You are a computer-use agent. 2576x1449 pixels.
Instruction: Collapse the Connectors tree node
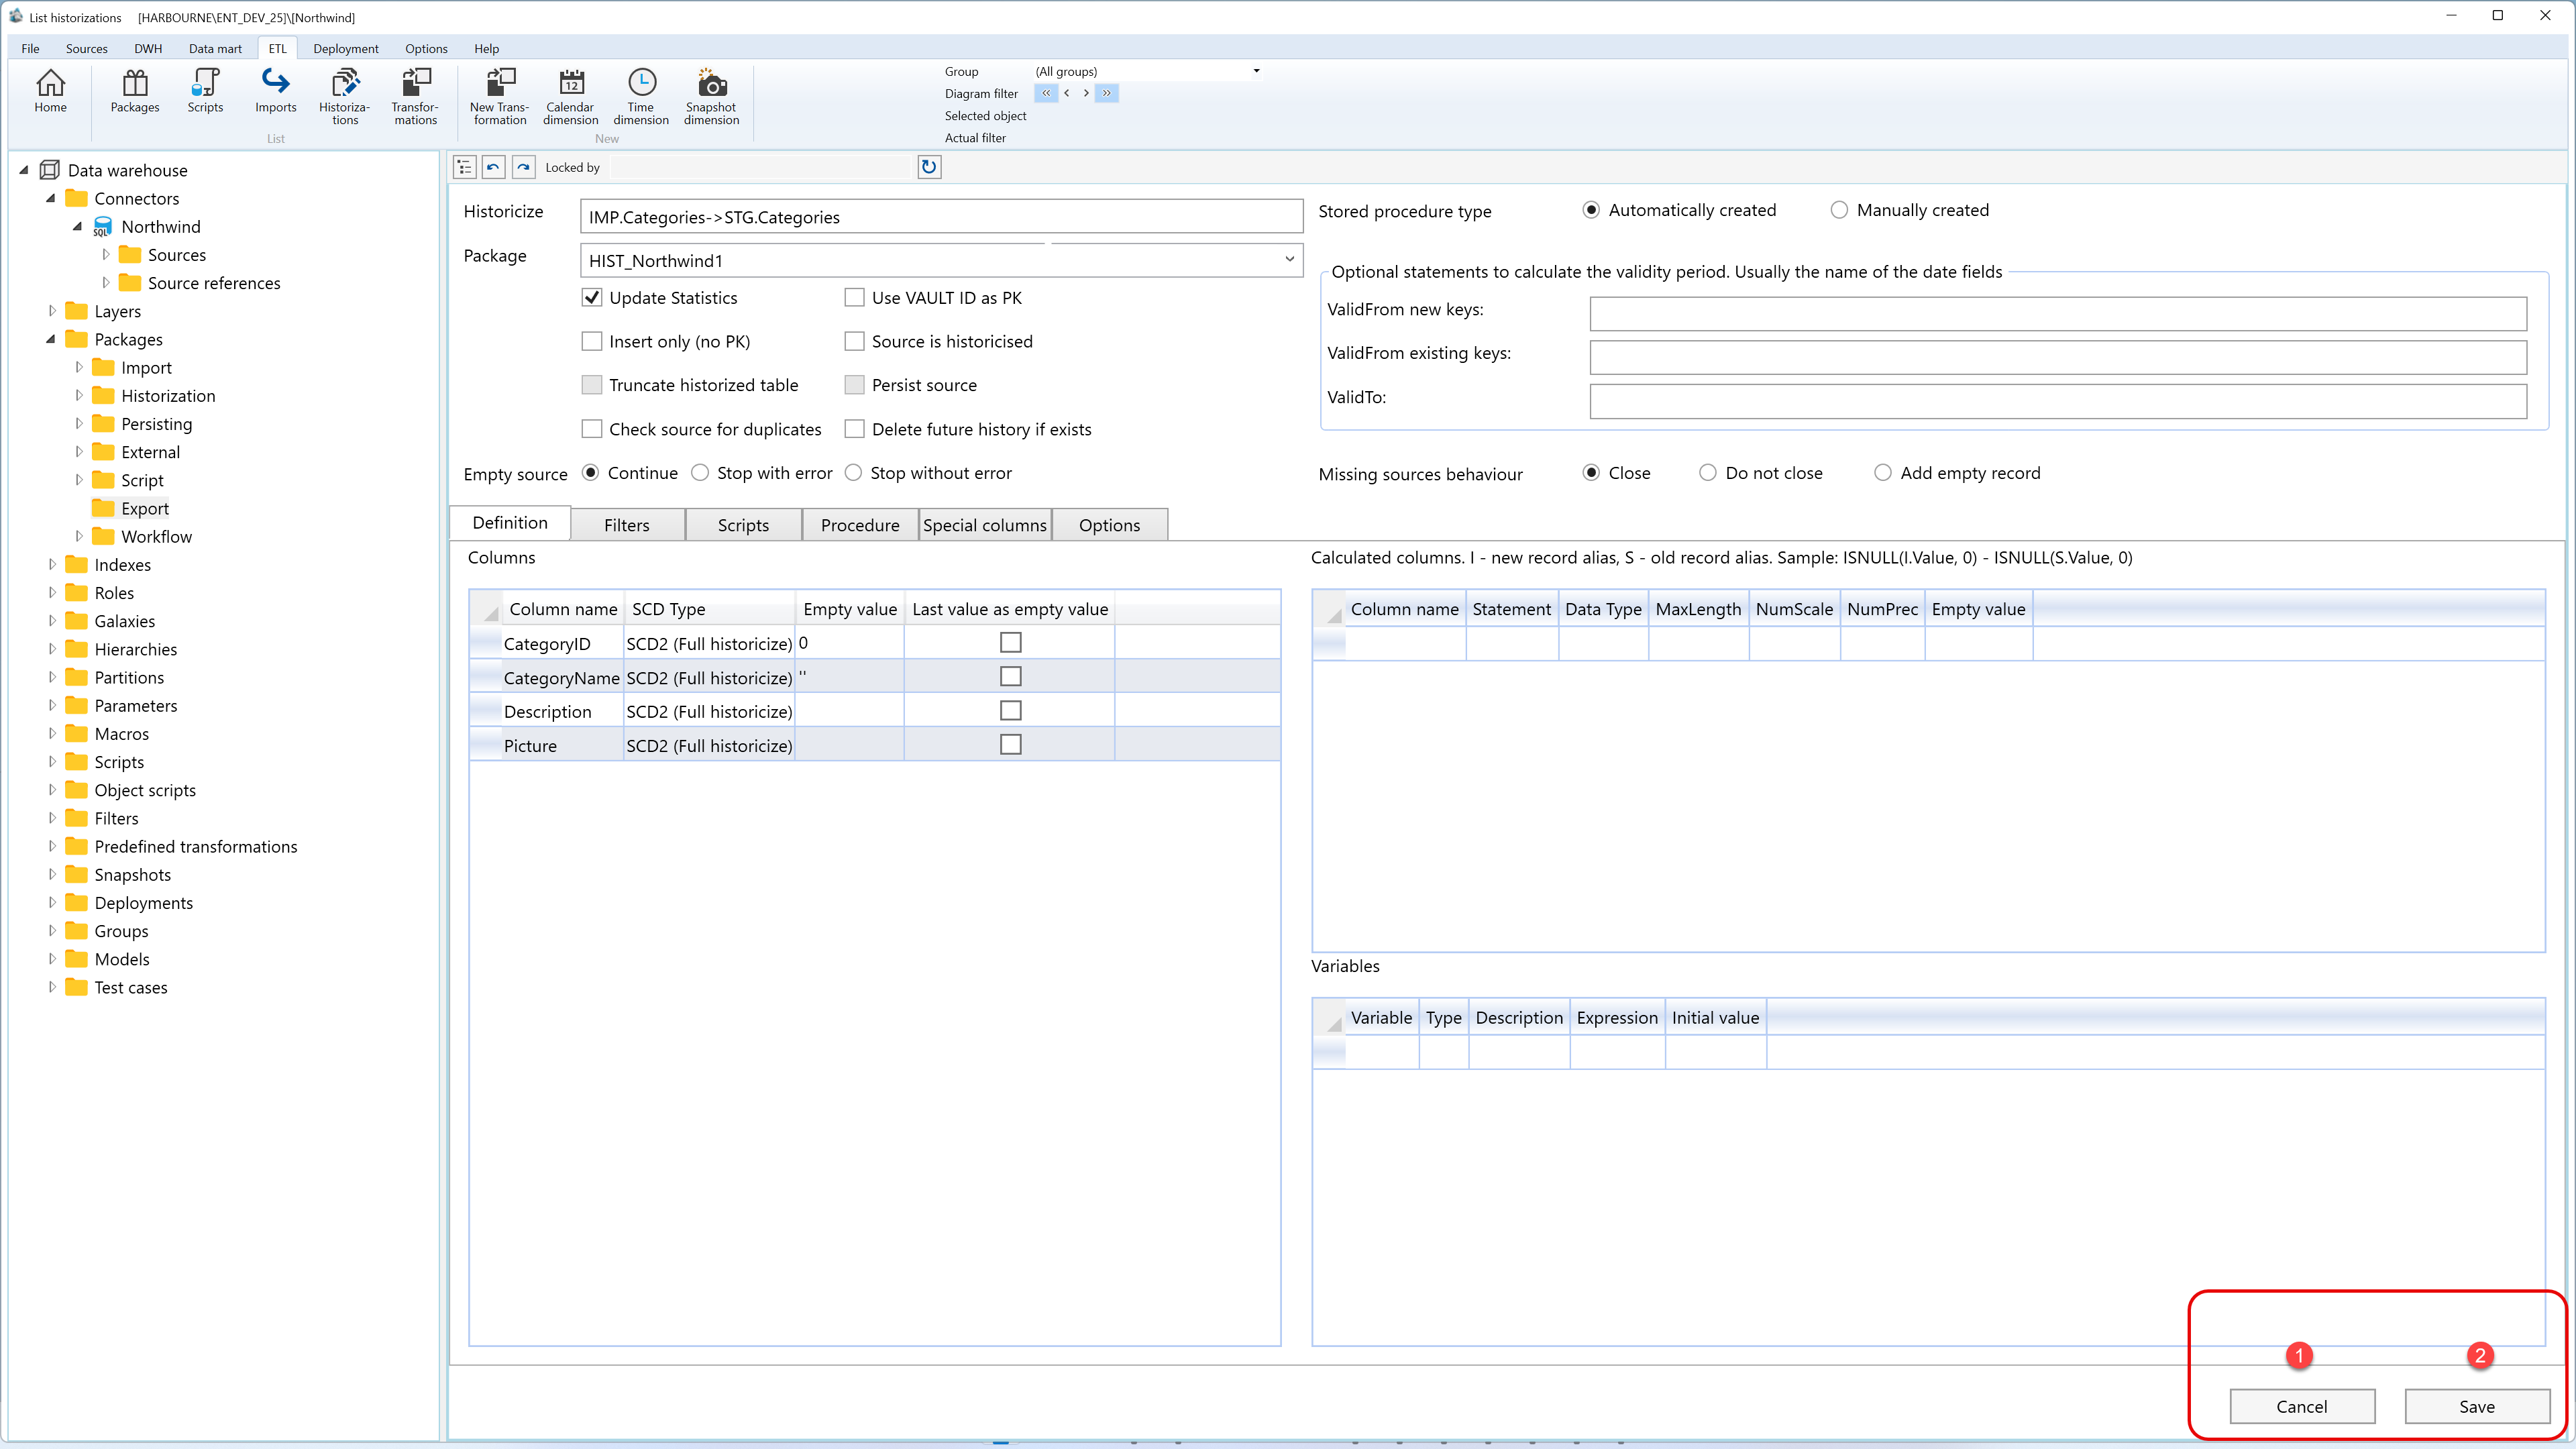click(51, 198)
